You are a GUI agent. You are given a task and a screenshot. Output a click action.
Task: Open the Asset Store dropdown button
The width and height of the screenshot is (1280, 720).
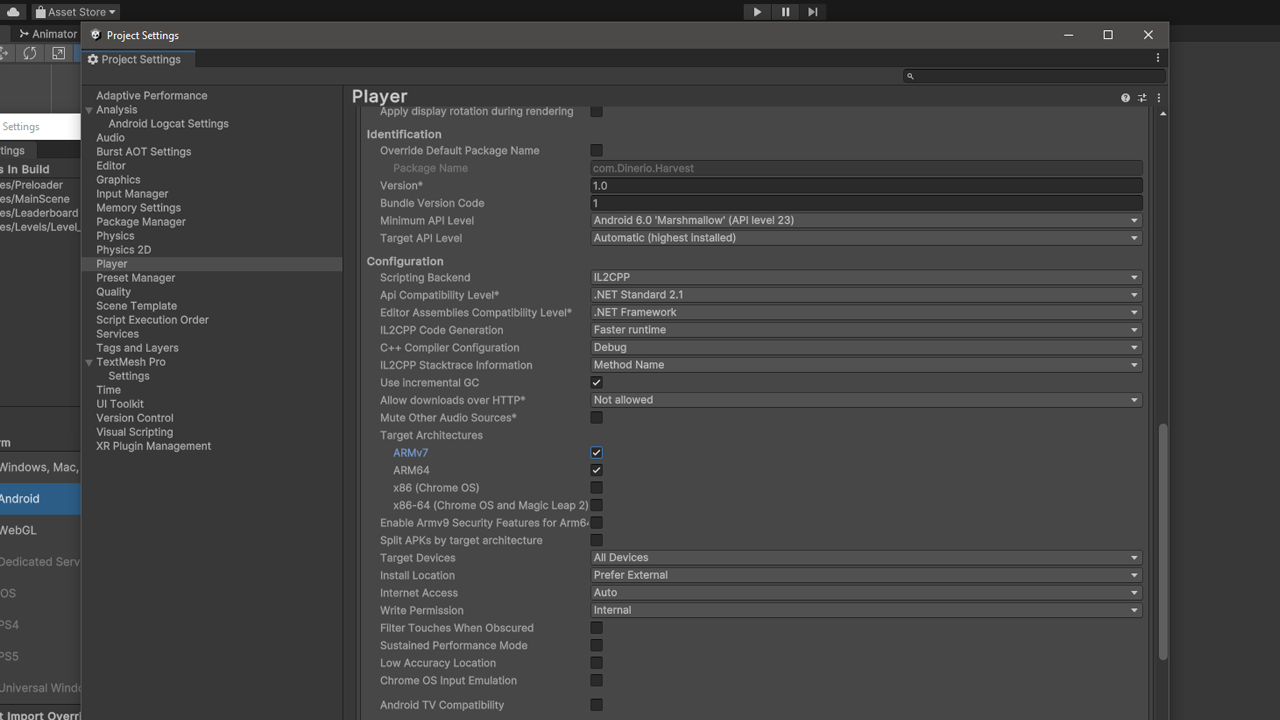click(75, 12)
